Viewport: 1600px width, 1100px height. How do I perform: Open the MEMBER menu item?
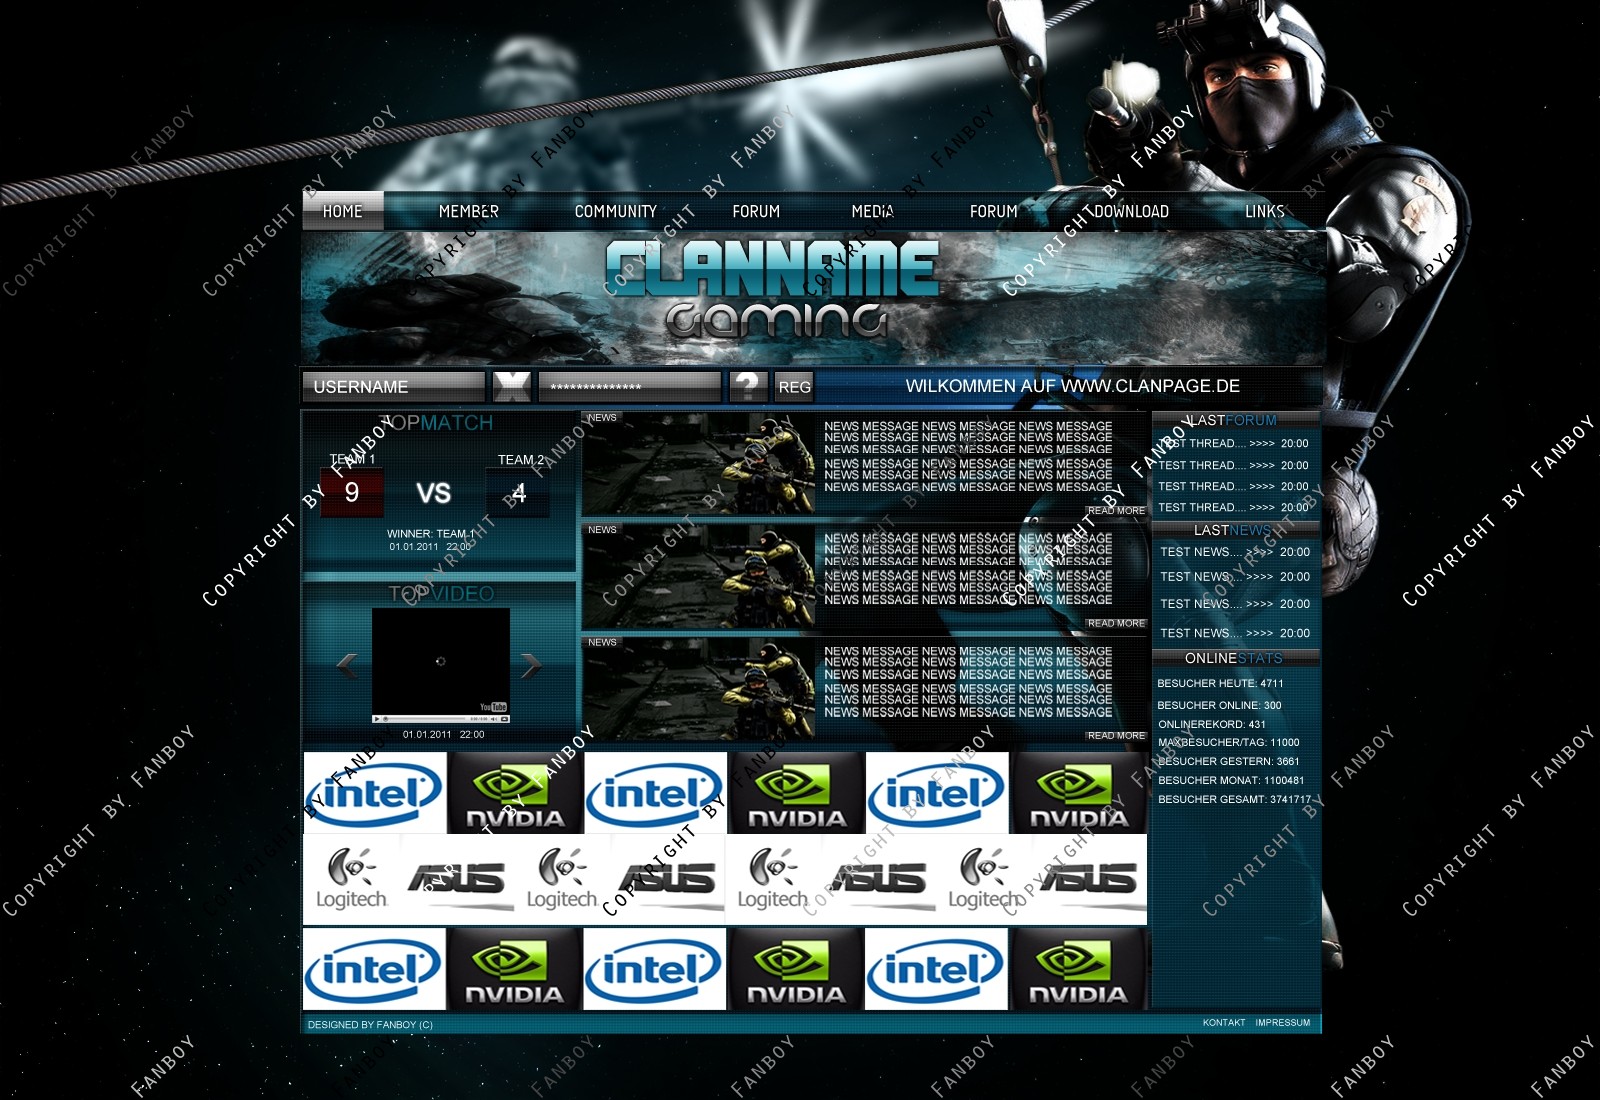[468, 211]
